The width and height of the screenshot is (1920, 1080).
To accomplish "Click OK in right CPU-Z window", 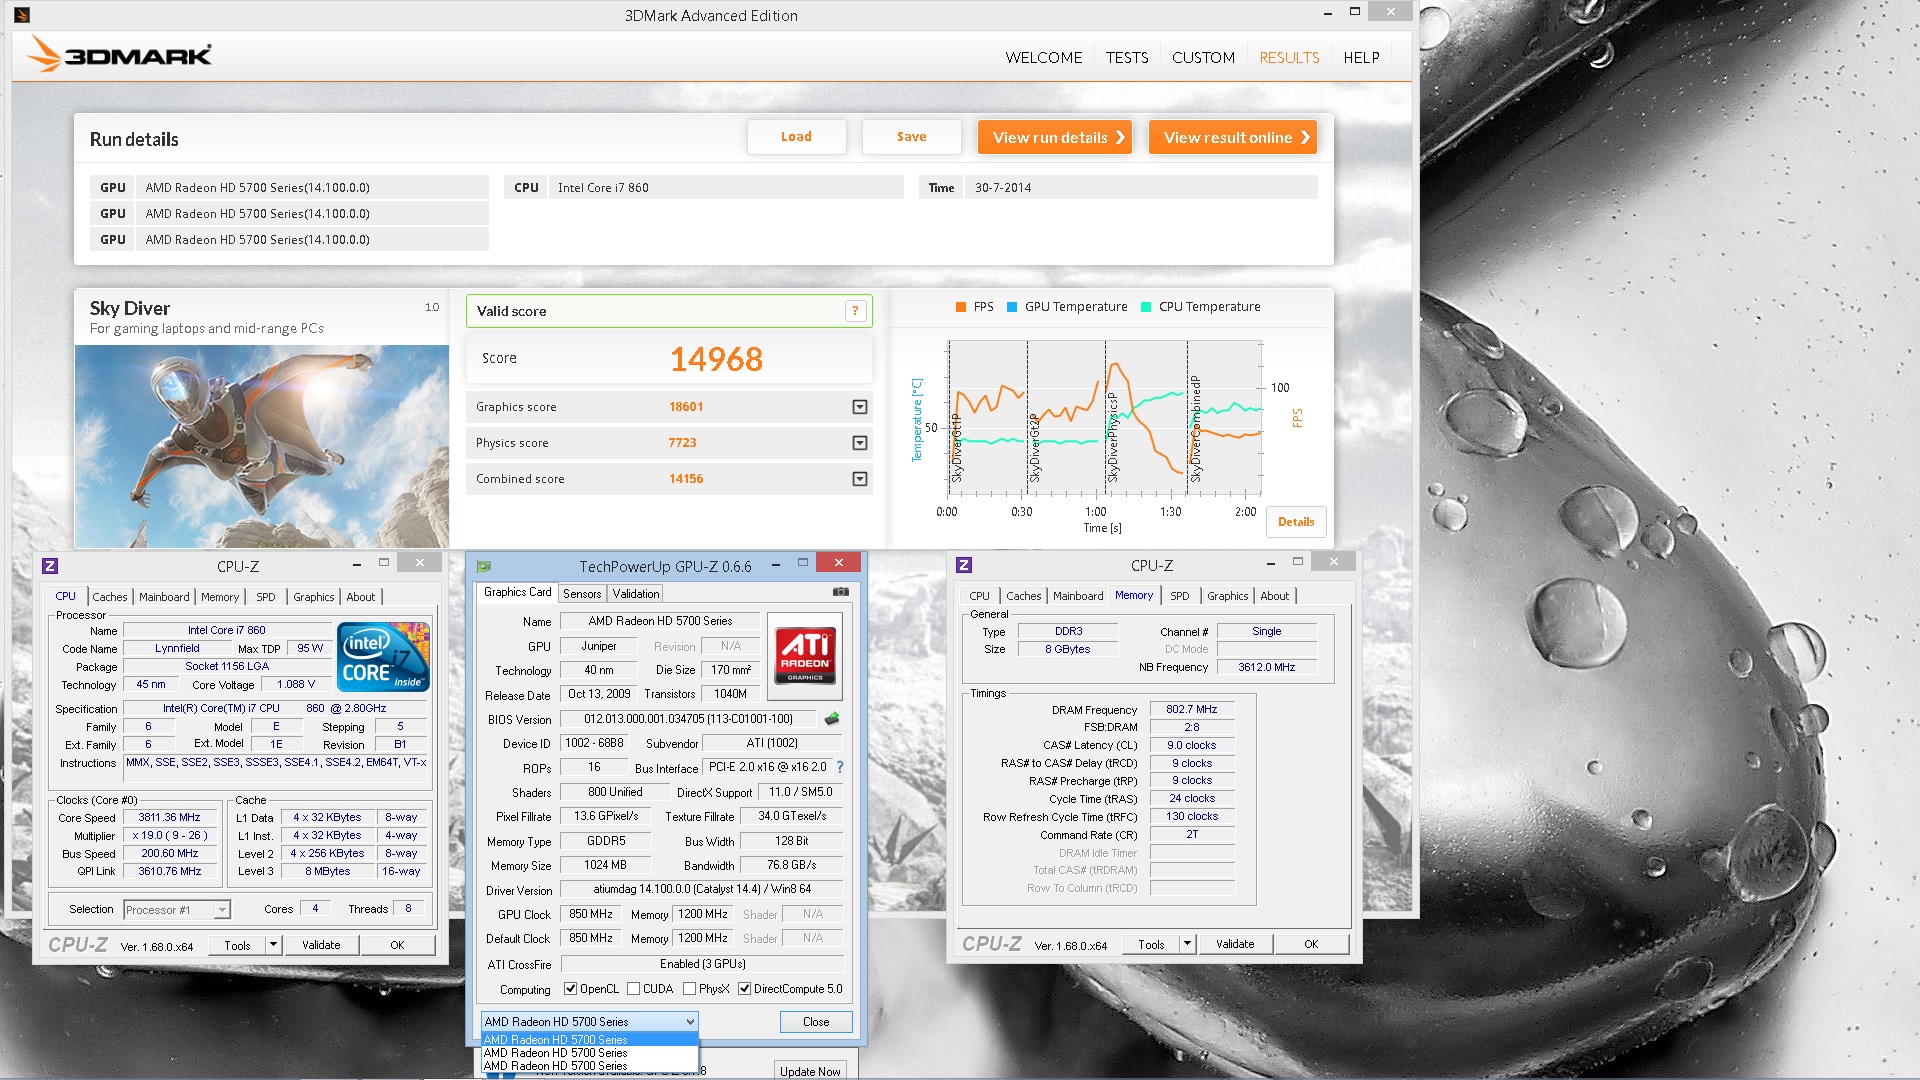I will (1311, 944).
